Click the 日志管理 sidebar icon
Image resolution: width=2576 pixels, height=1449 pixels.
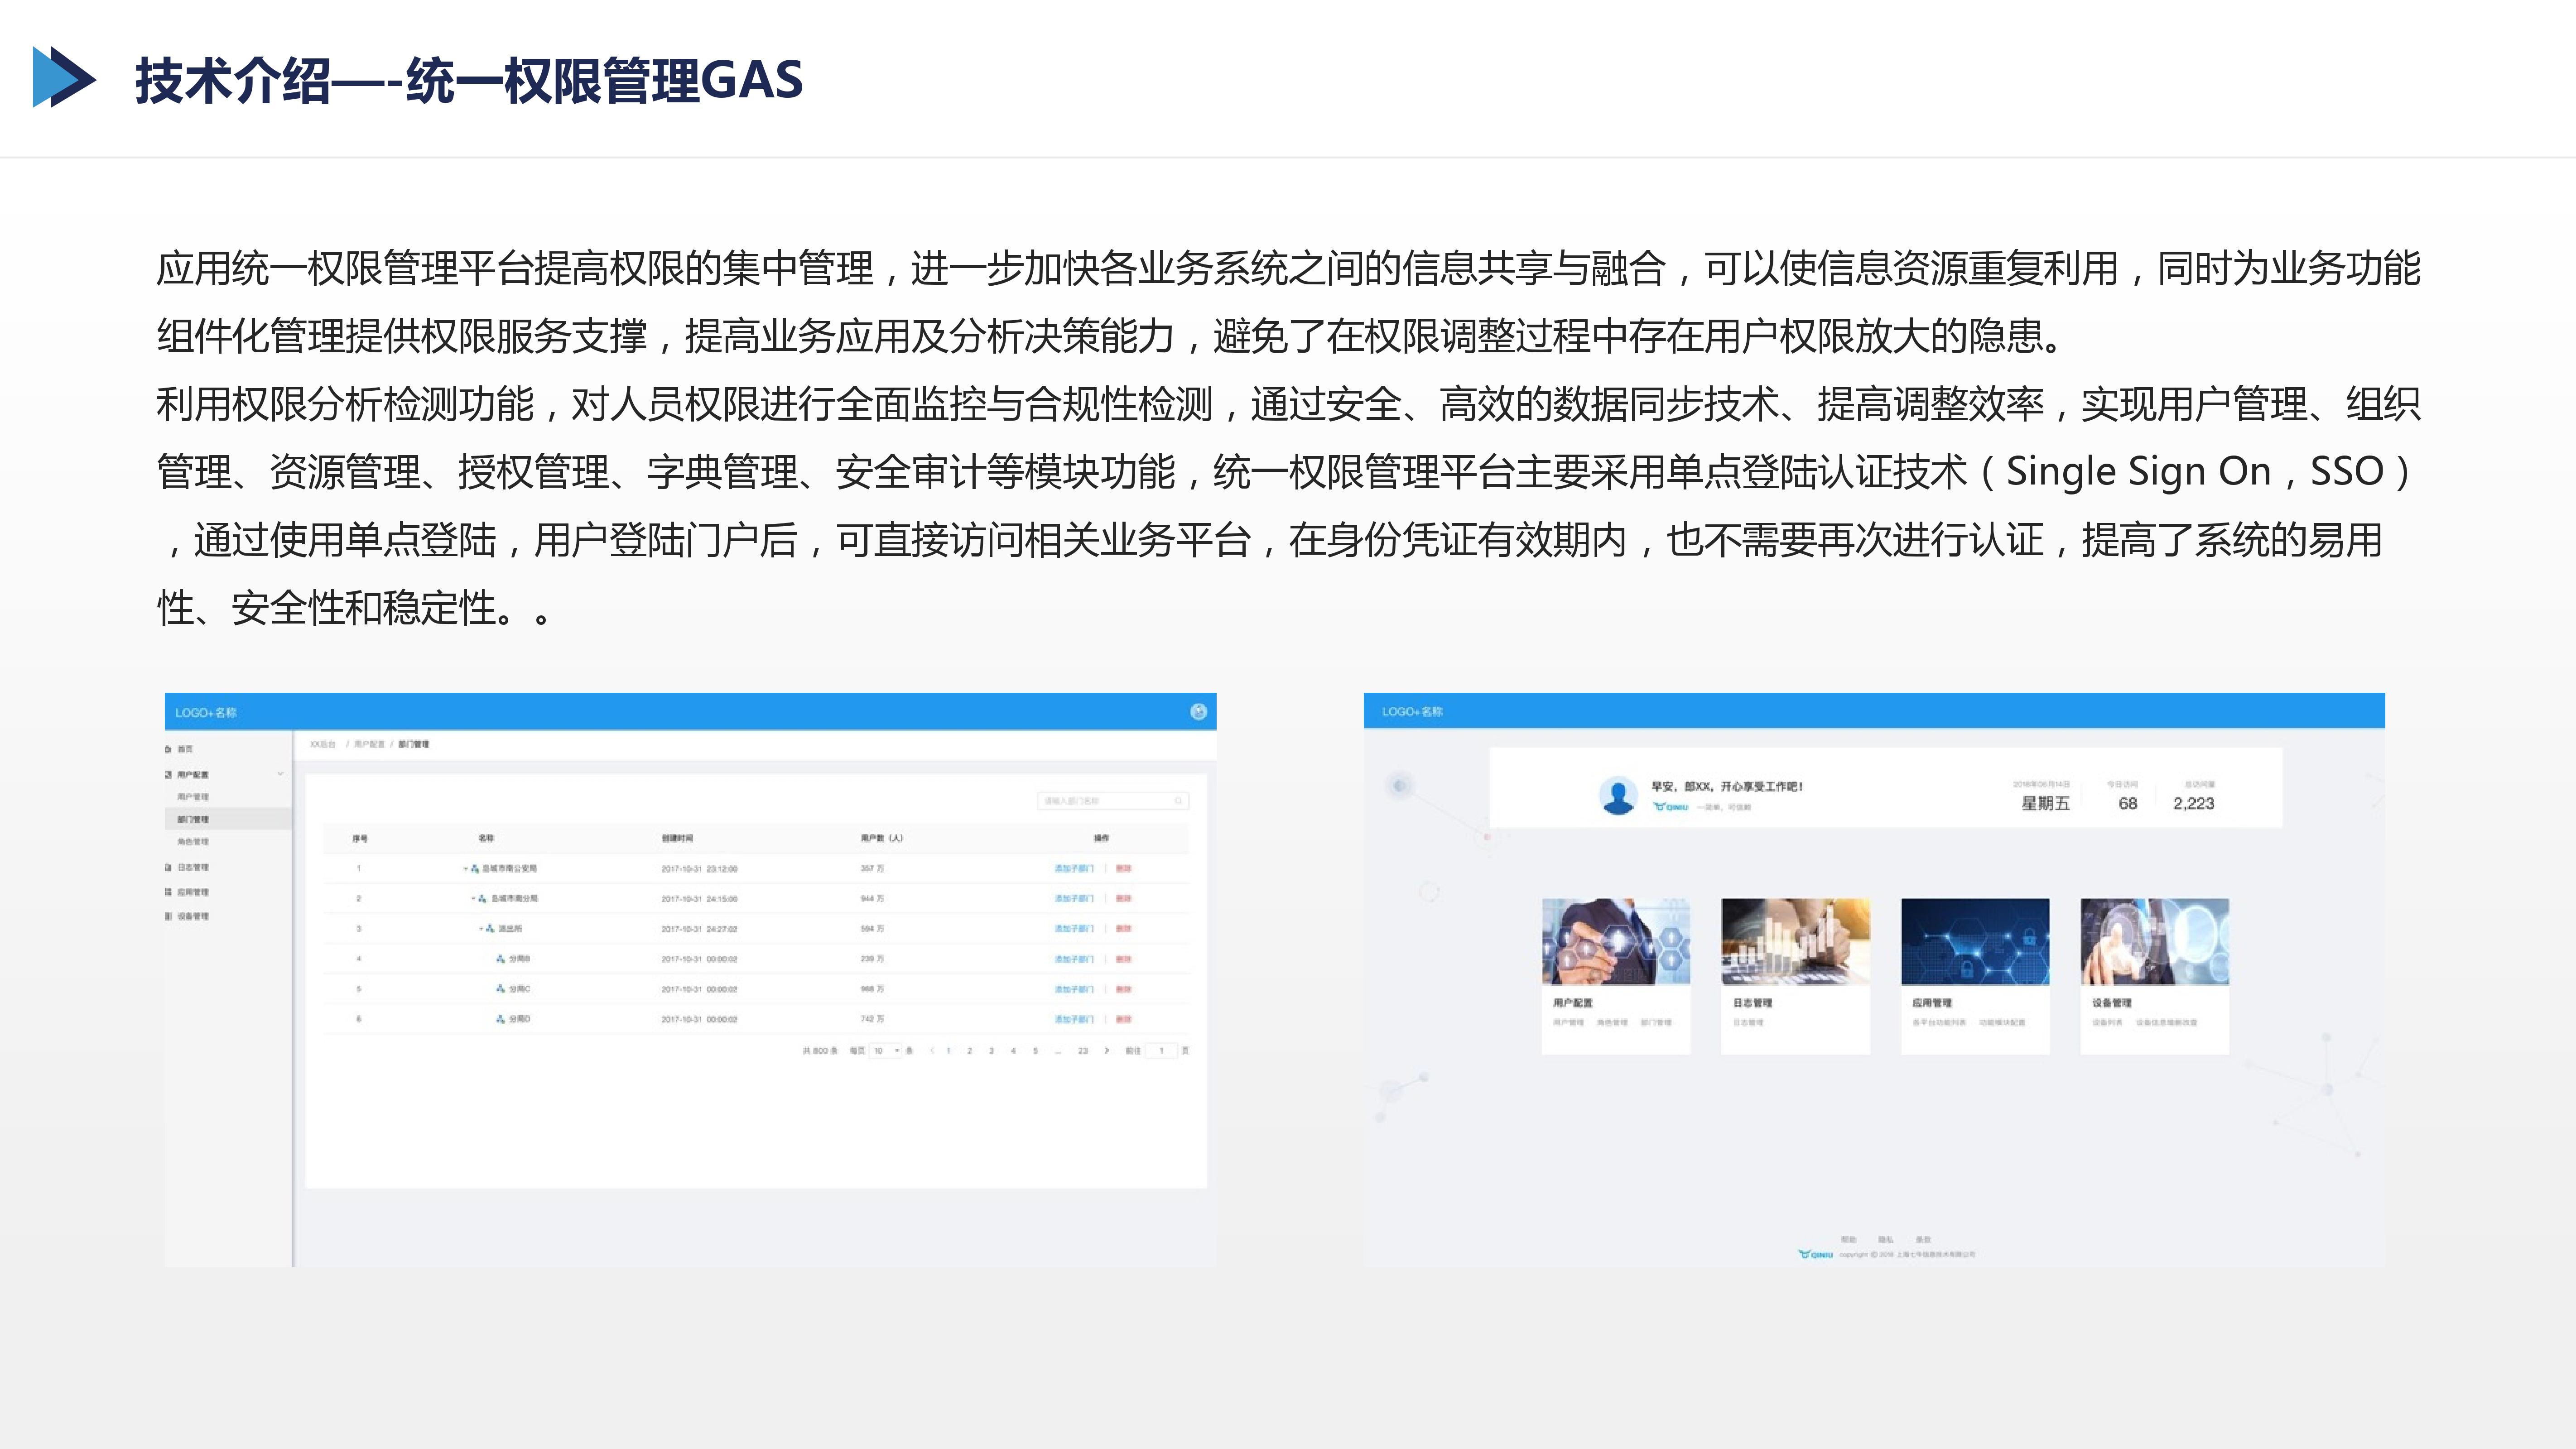[x=168, y=868]
